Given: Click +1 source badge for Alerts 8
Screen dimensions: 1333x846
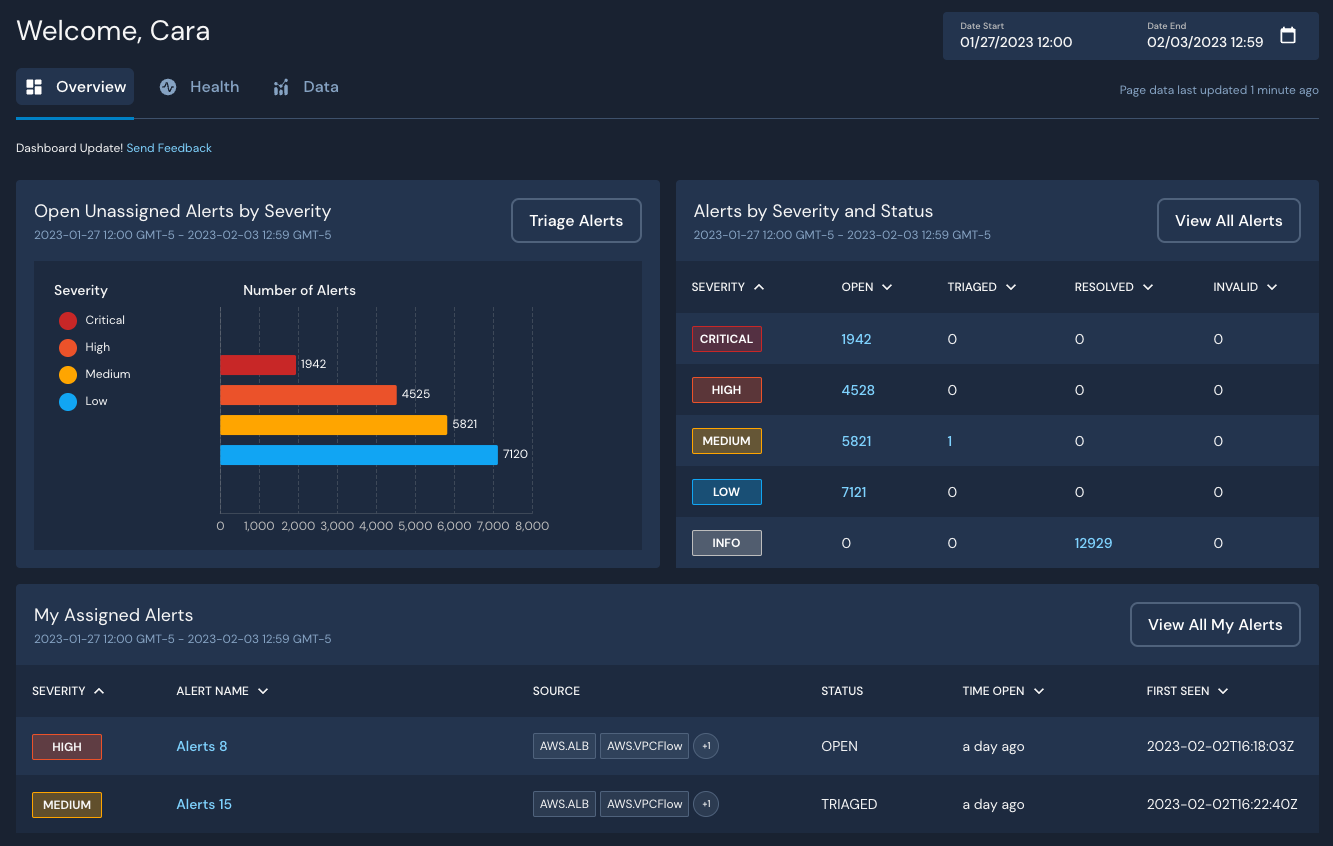Looking at the screenshot, I should pos(706,746).
